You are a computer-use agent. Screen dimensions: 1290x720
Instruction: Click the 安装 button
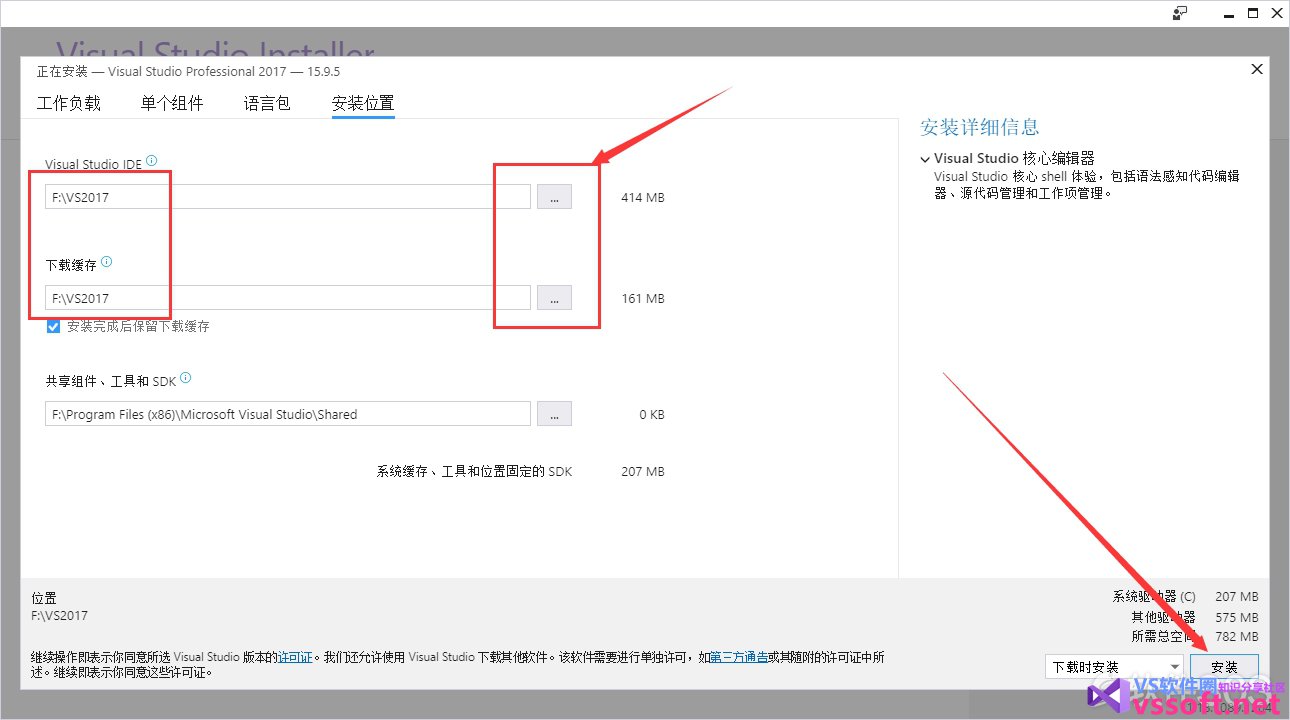[1224, 666]
